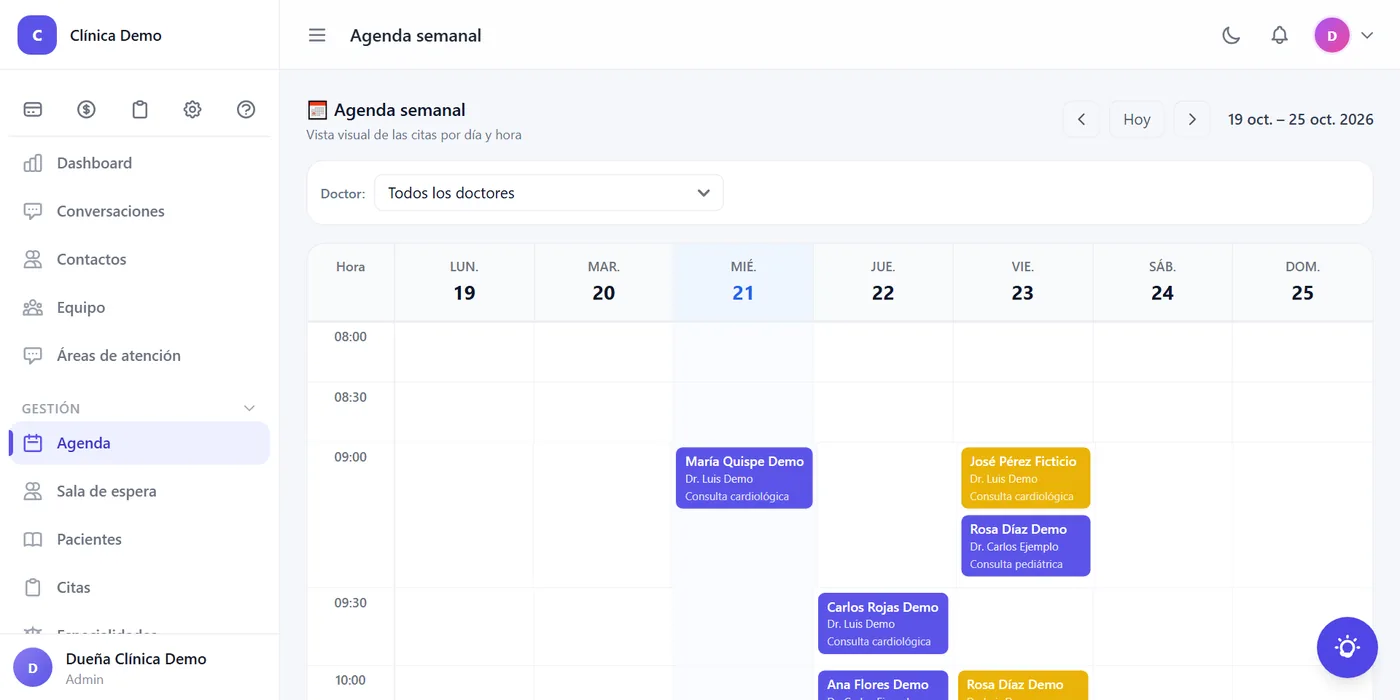This screenshot has width=1400, height=700.
Task: Open Conversaciones in the sidebar
Action: click(140, 211)
